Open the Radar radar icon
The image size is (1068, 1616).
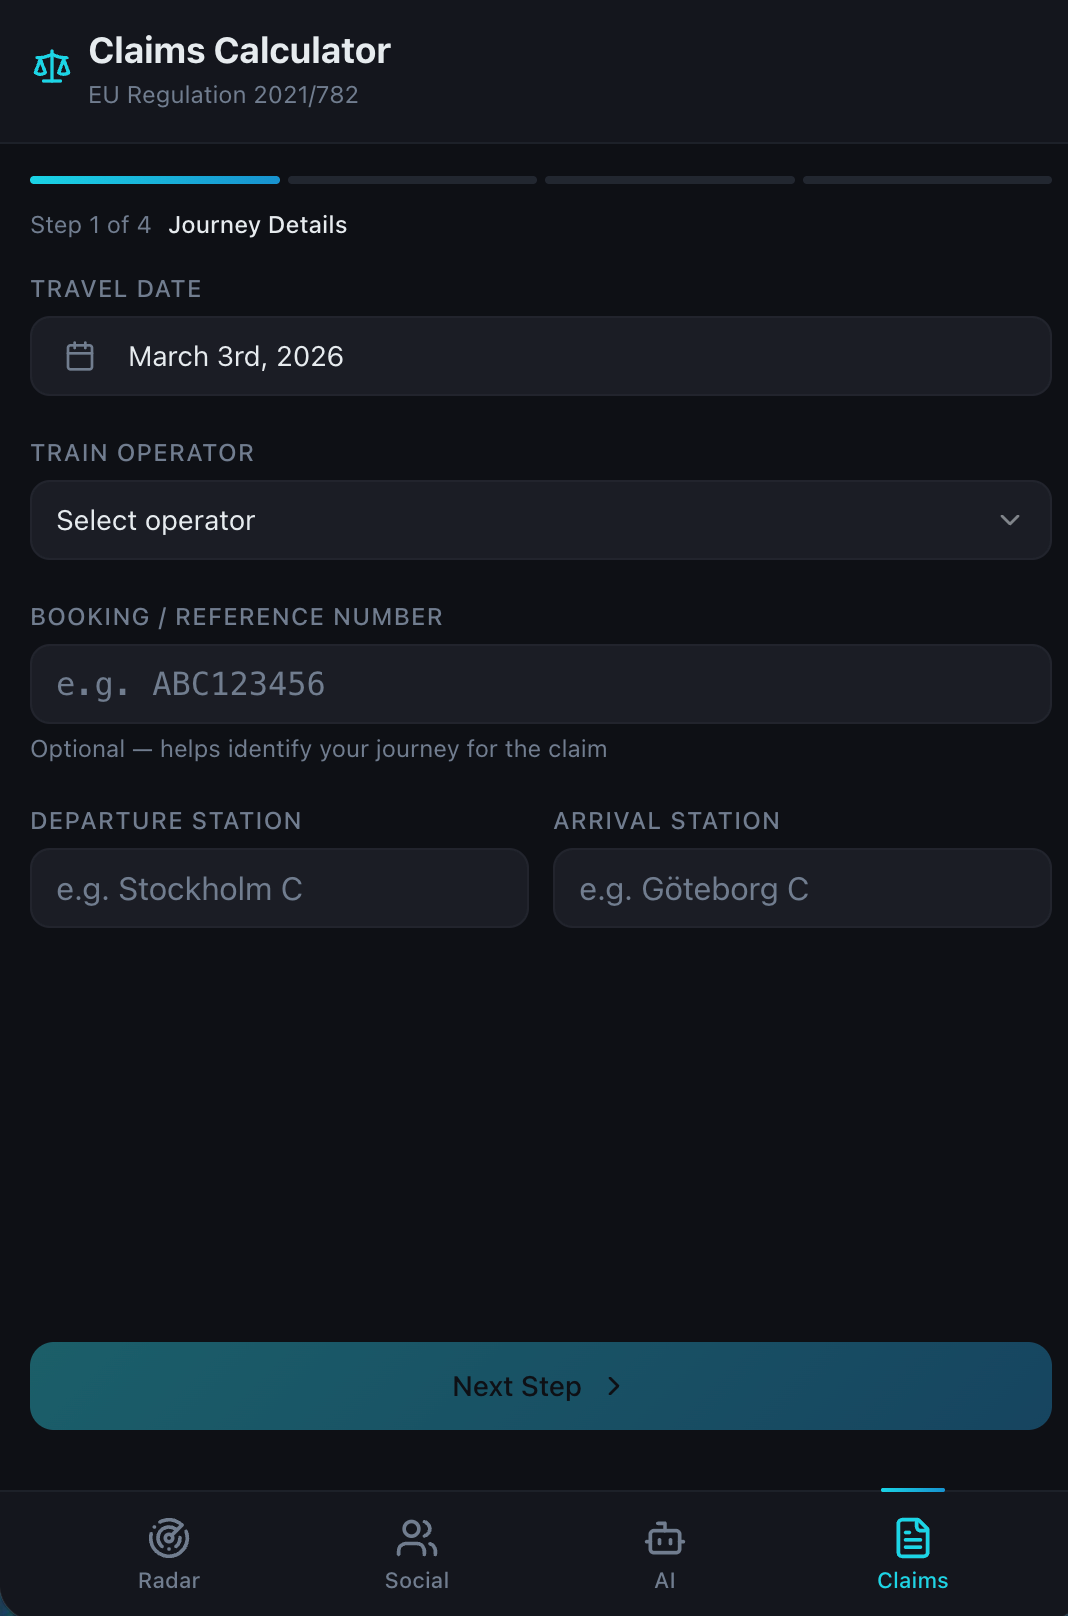pos(169,1538)
